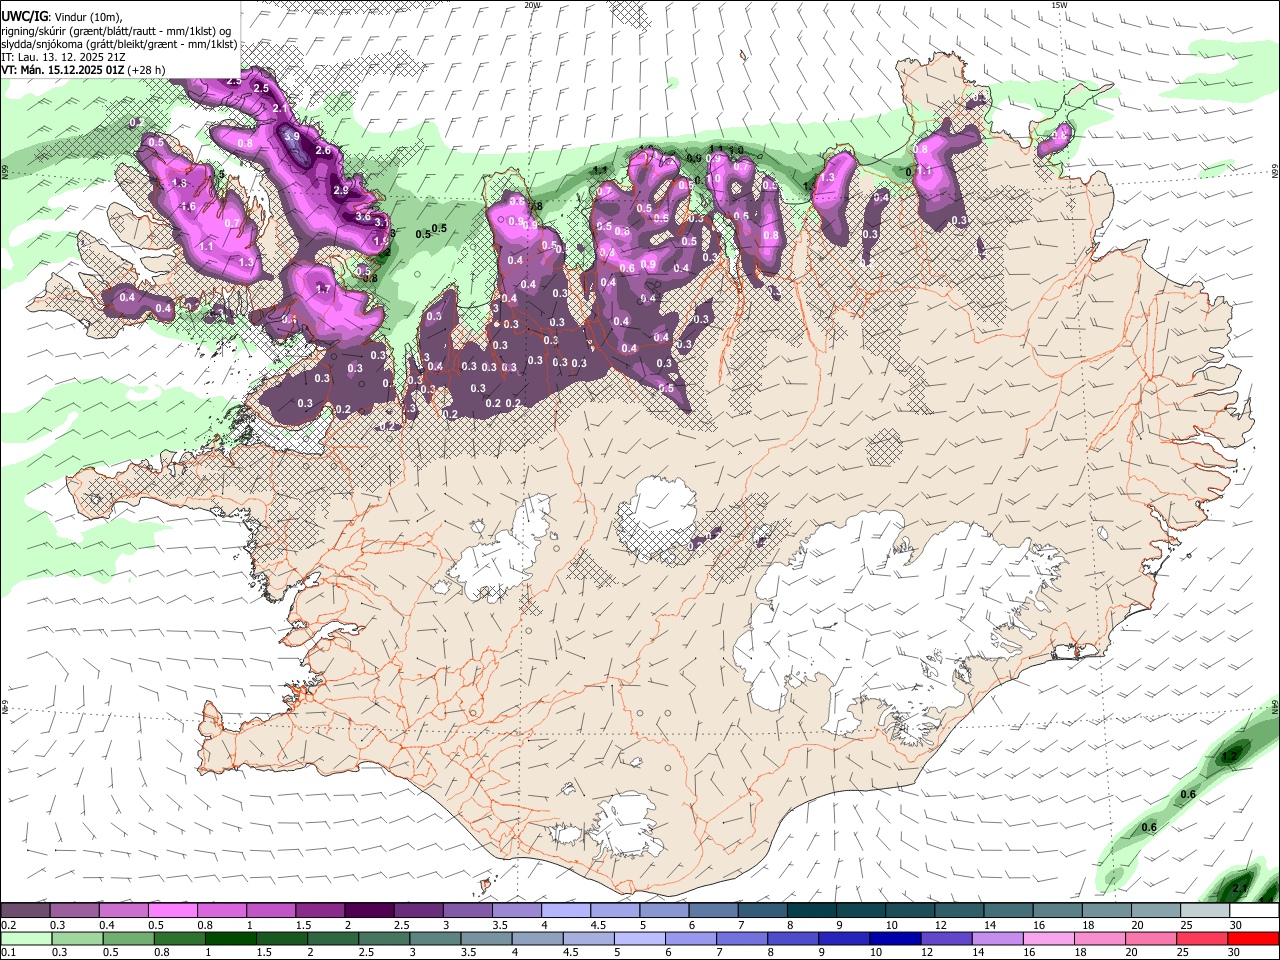1280x960 pixels.
Task: Click the red-pink 25 mm rain swatch
Action: point(1201,938)
